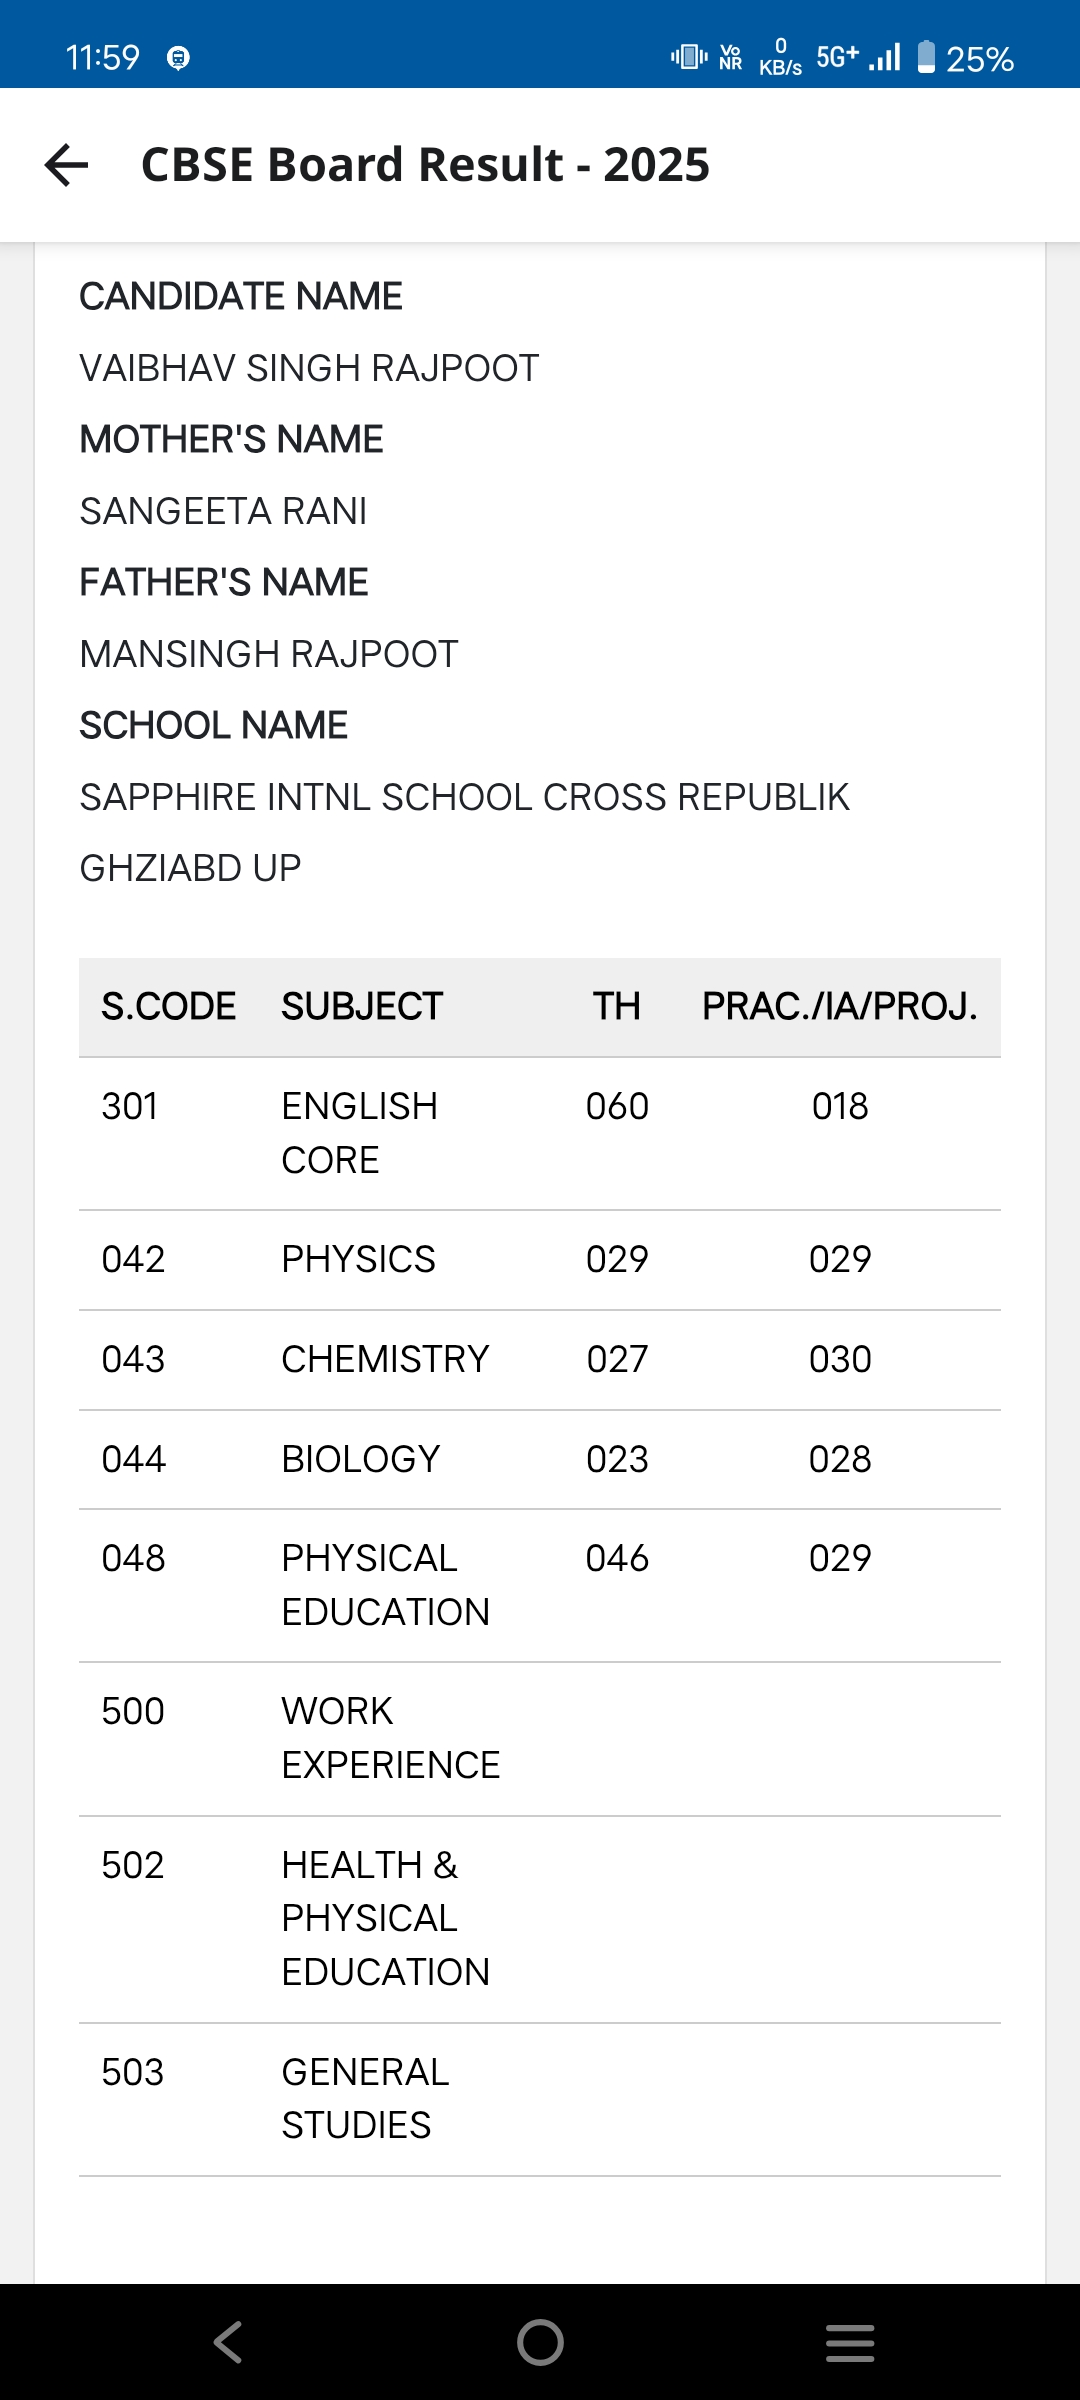1080x2400 pixels.
Task: Tap the Physics theory marks 029
Action: (617, 1259)
